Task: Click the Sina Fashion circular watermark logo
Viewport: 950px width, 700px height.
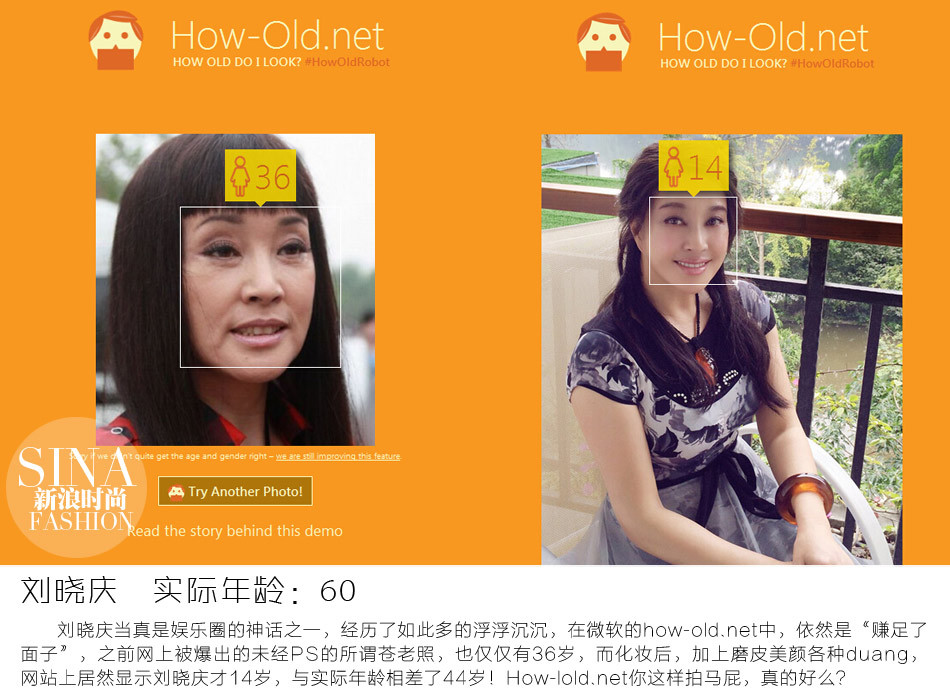Action: point(76,487)
